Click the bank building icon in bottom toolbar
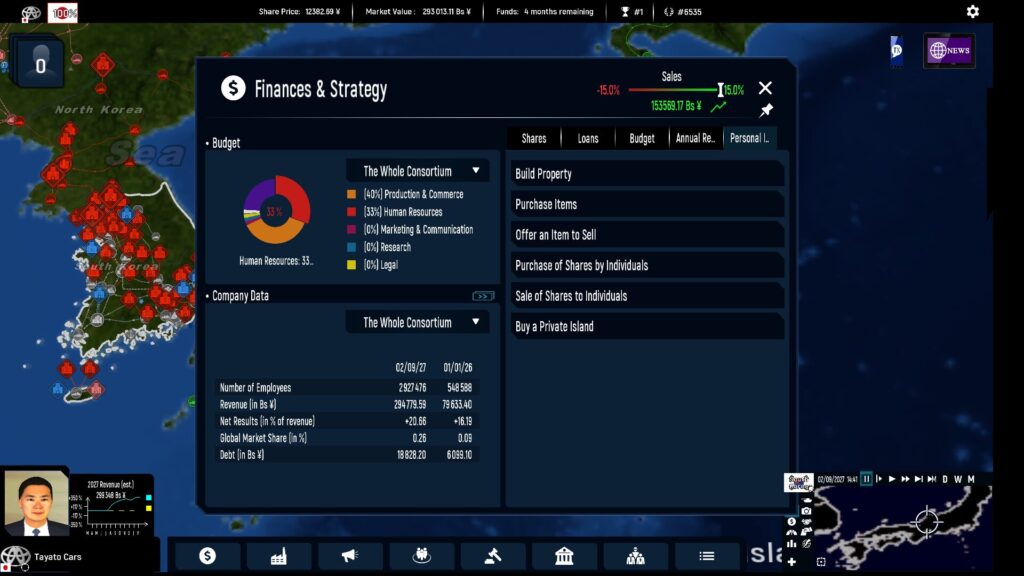Image resolution: width=1024 pixels, height=576 pixels. pyautogui.click(x=564, y=556)
